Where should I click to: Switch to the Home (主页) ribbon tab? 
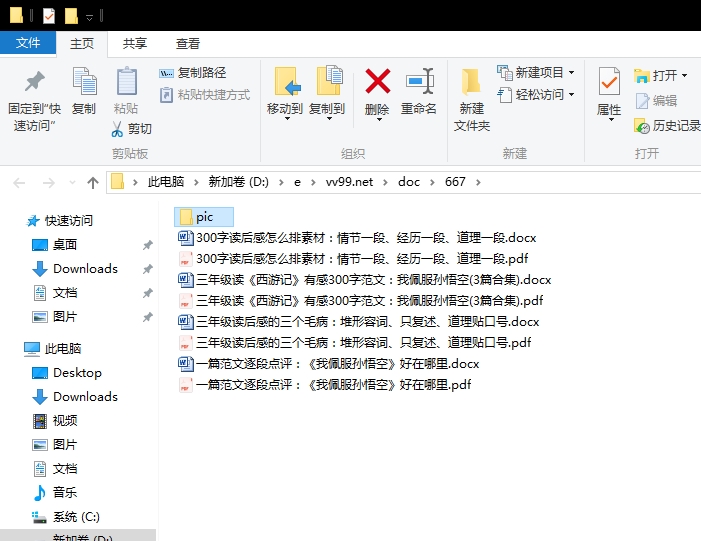tap(82, 43)
